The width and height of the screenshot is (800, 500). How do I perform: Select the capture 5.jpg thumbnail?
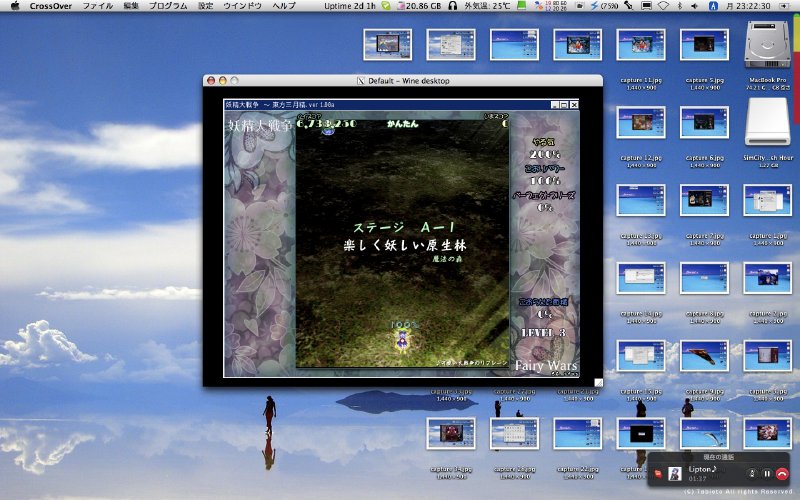click(x=704, y=45)
